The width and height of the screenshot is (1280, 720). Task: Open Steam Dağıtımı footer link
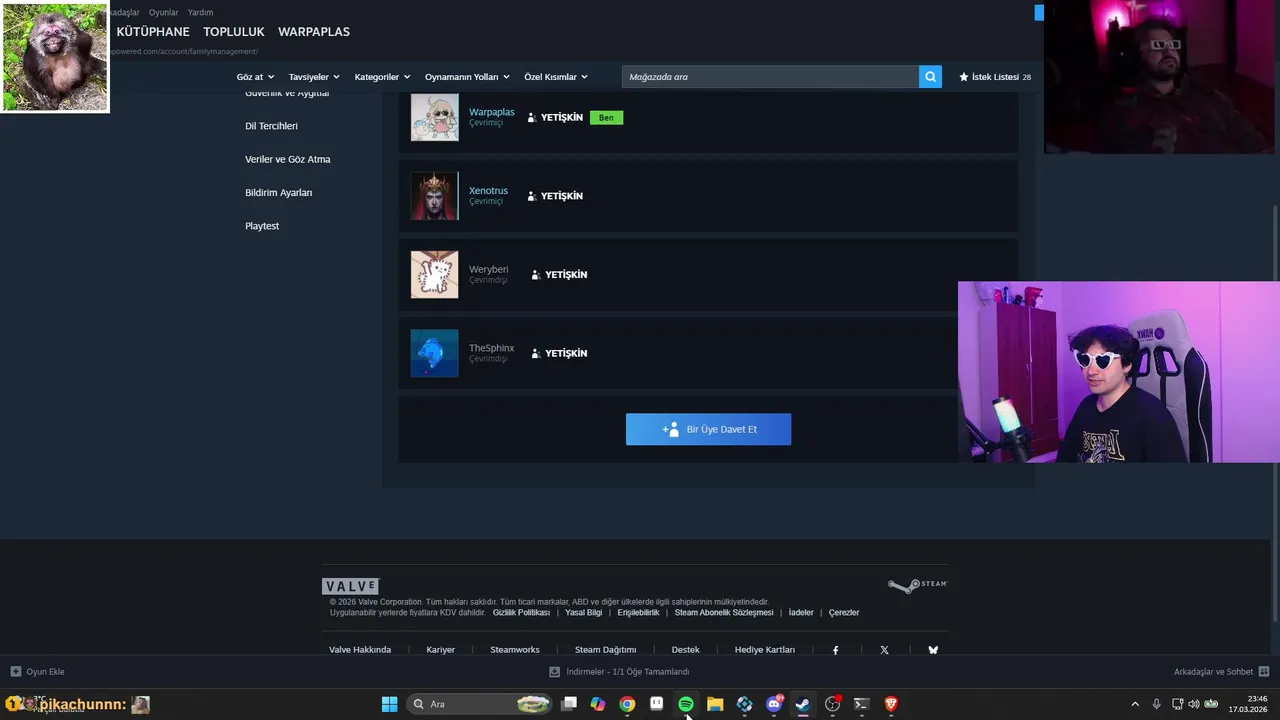pyautogui.click(x=606, y=650)
